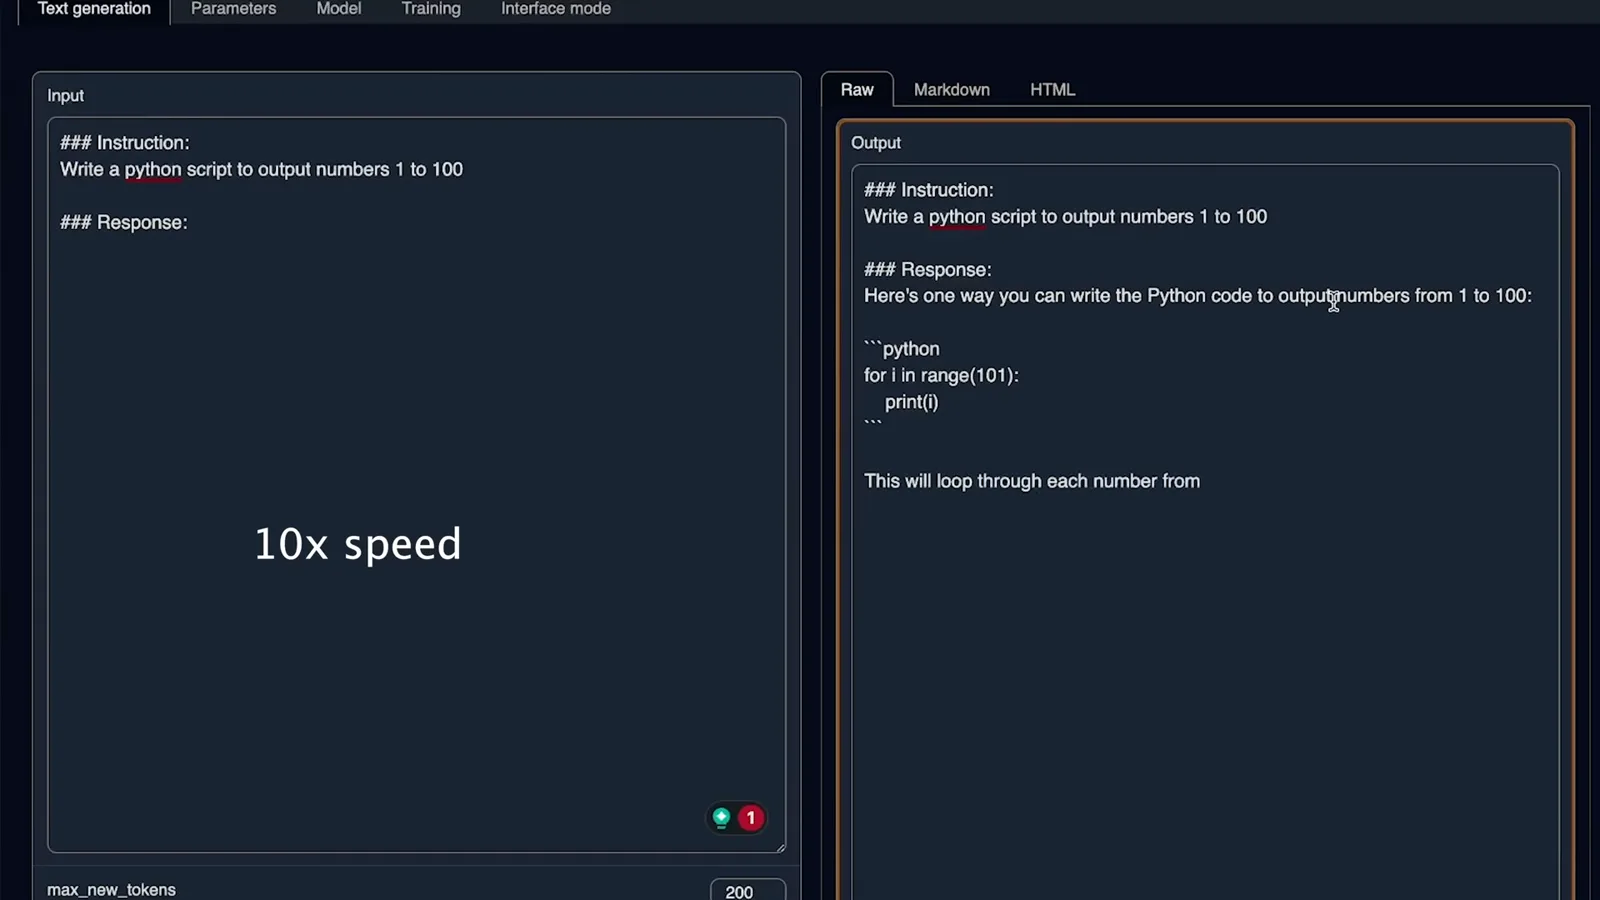This screenshot has height=900, width=1600.
Task: Switch output view to Markdown
Action: (x=951, y=90)
